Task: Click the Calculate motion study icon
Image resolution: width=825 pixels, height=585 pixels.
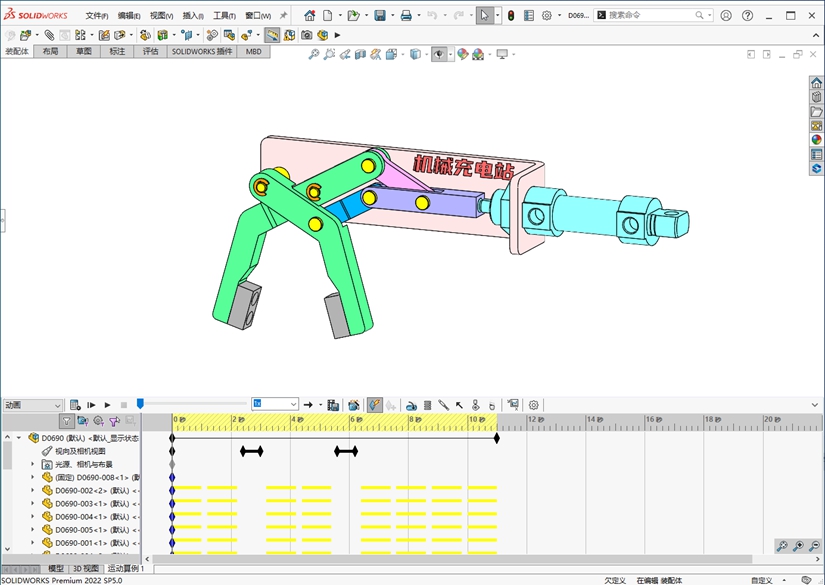Action: pos(75,405)
